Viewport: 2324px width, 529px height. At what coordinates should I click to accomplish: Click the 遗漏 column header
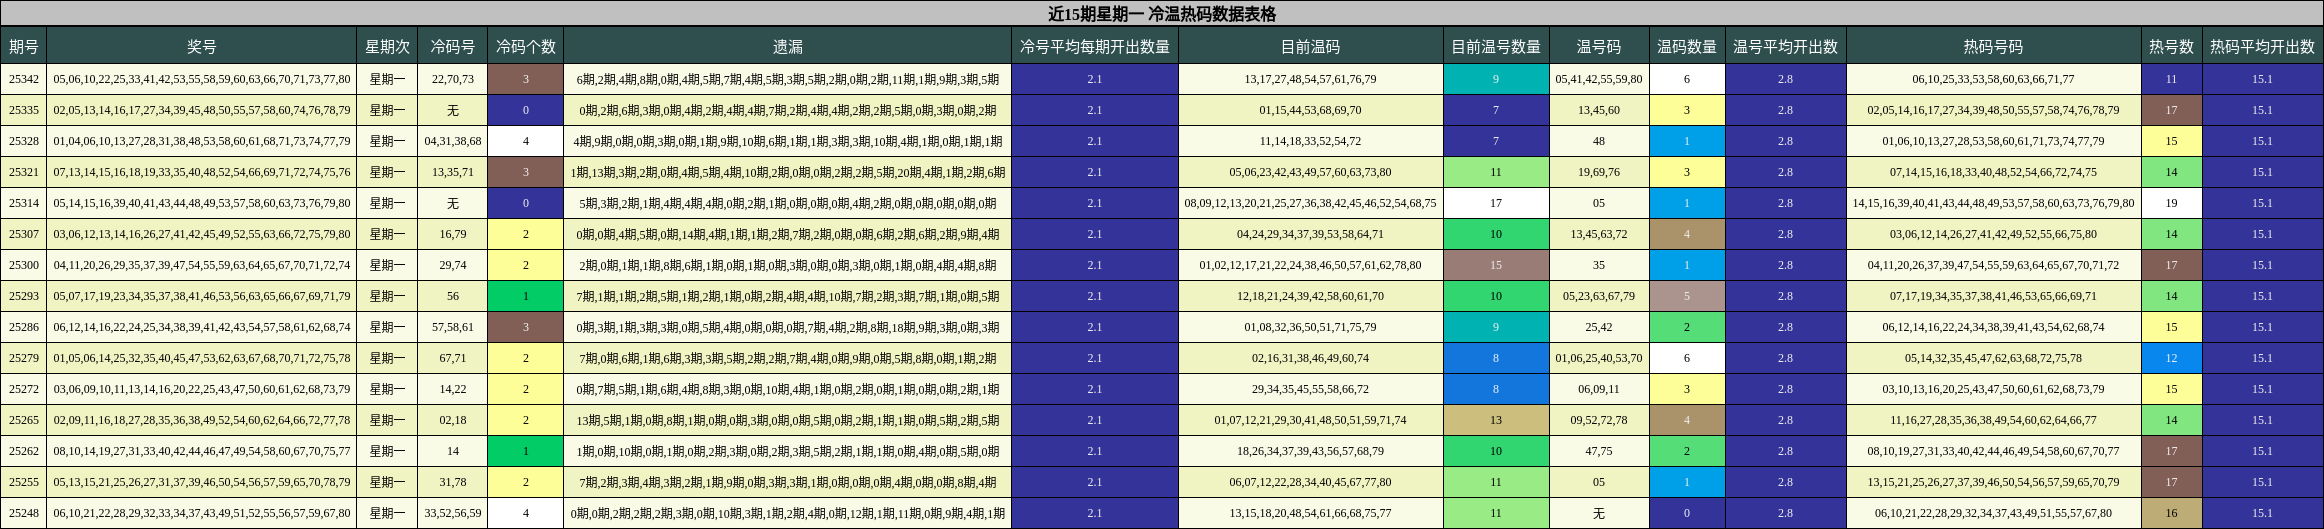coord(788,46)
